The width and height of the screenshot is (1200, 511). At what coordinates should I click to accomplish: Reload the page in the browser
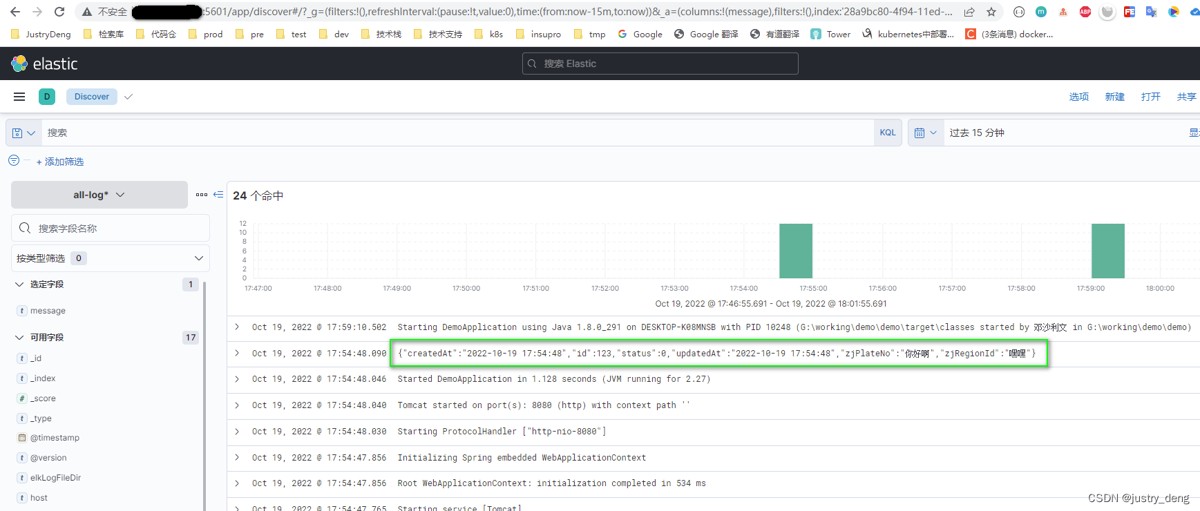click(x=59, y=12)
